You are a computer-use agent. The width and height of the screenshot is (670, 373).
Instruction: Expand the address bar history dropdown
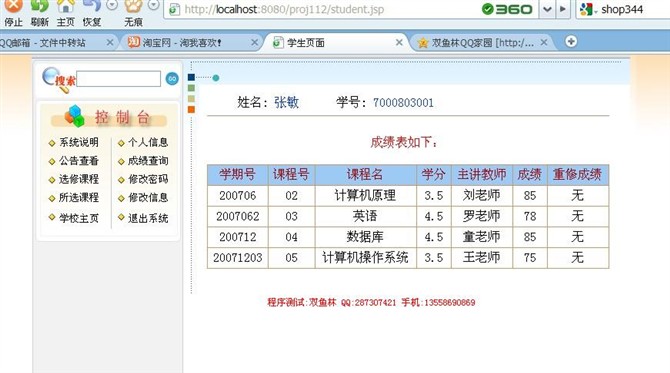[x=547, y=9]
